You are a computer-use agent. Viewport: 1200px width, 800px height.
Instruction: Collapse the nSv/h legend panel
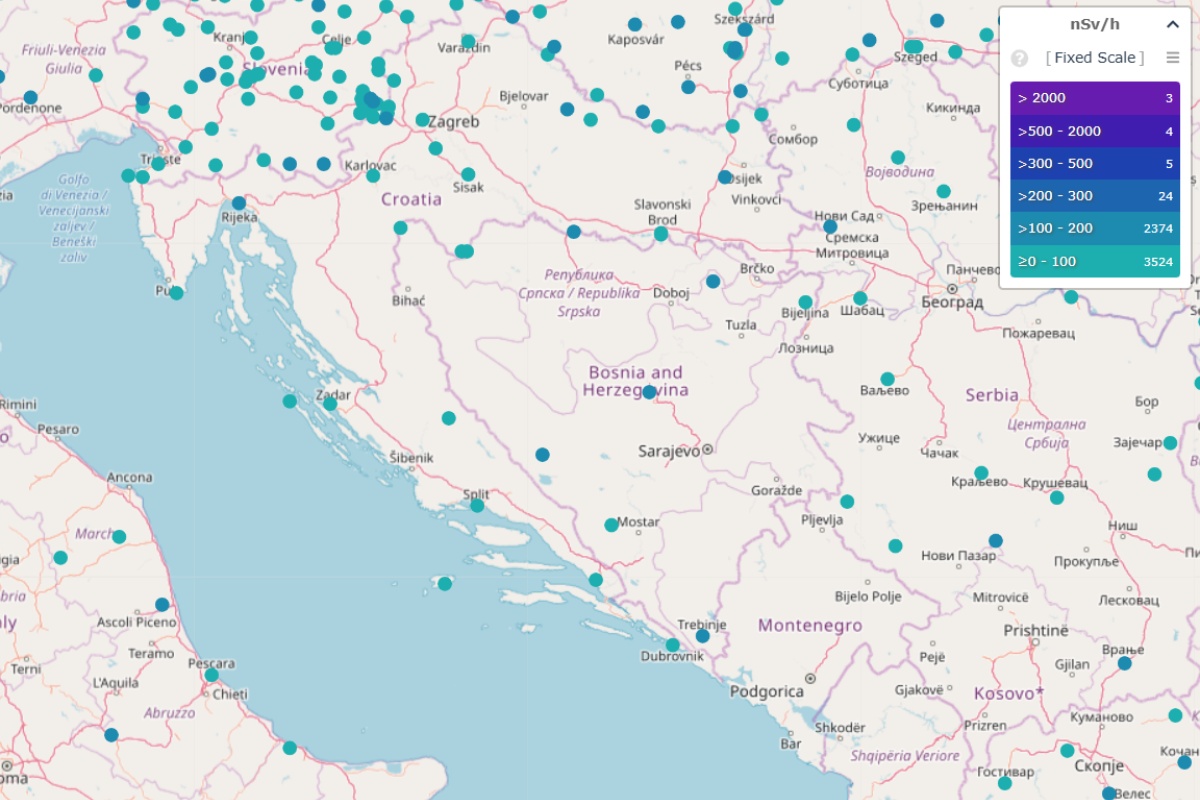[1172, 25]
